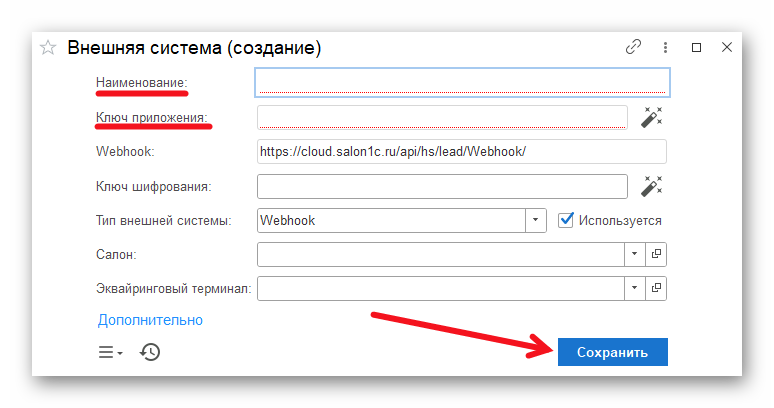Add form to favorites with star icon

coord(48,48)
